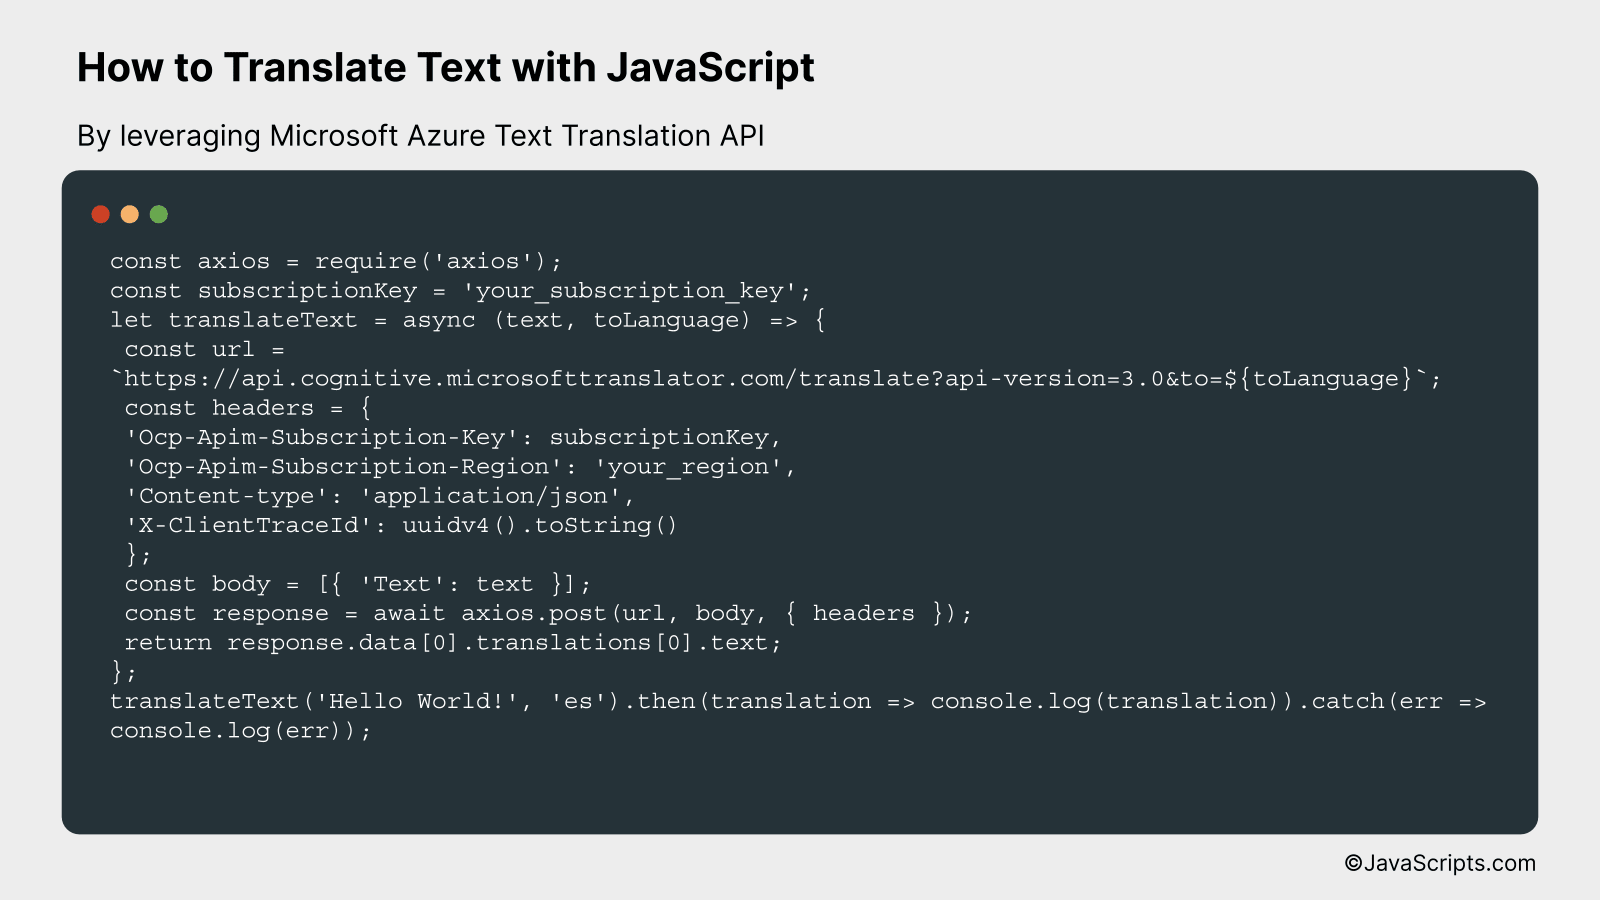Click the 'Ocp-Apim-Subscription-Region' line
Viewport: 1600px width, 900px height.
(x=460, y=467)
